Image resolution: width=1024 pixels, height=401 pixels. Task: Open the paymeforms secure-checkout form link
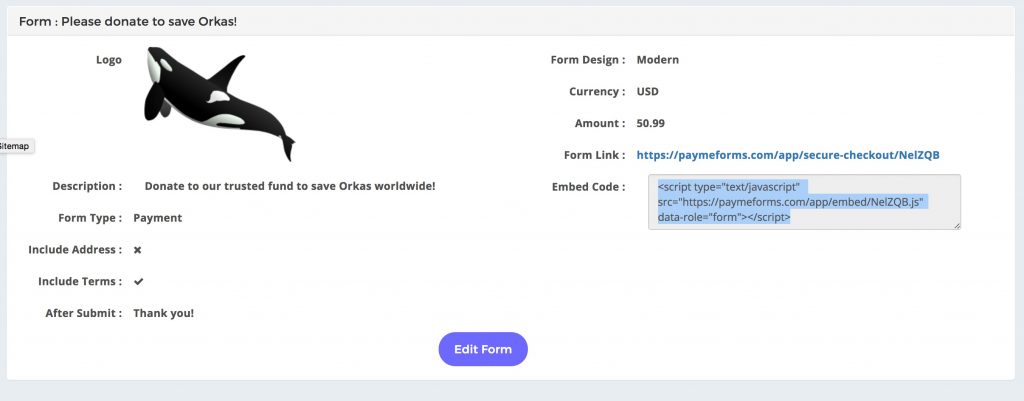click(x=788, y=155)
